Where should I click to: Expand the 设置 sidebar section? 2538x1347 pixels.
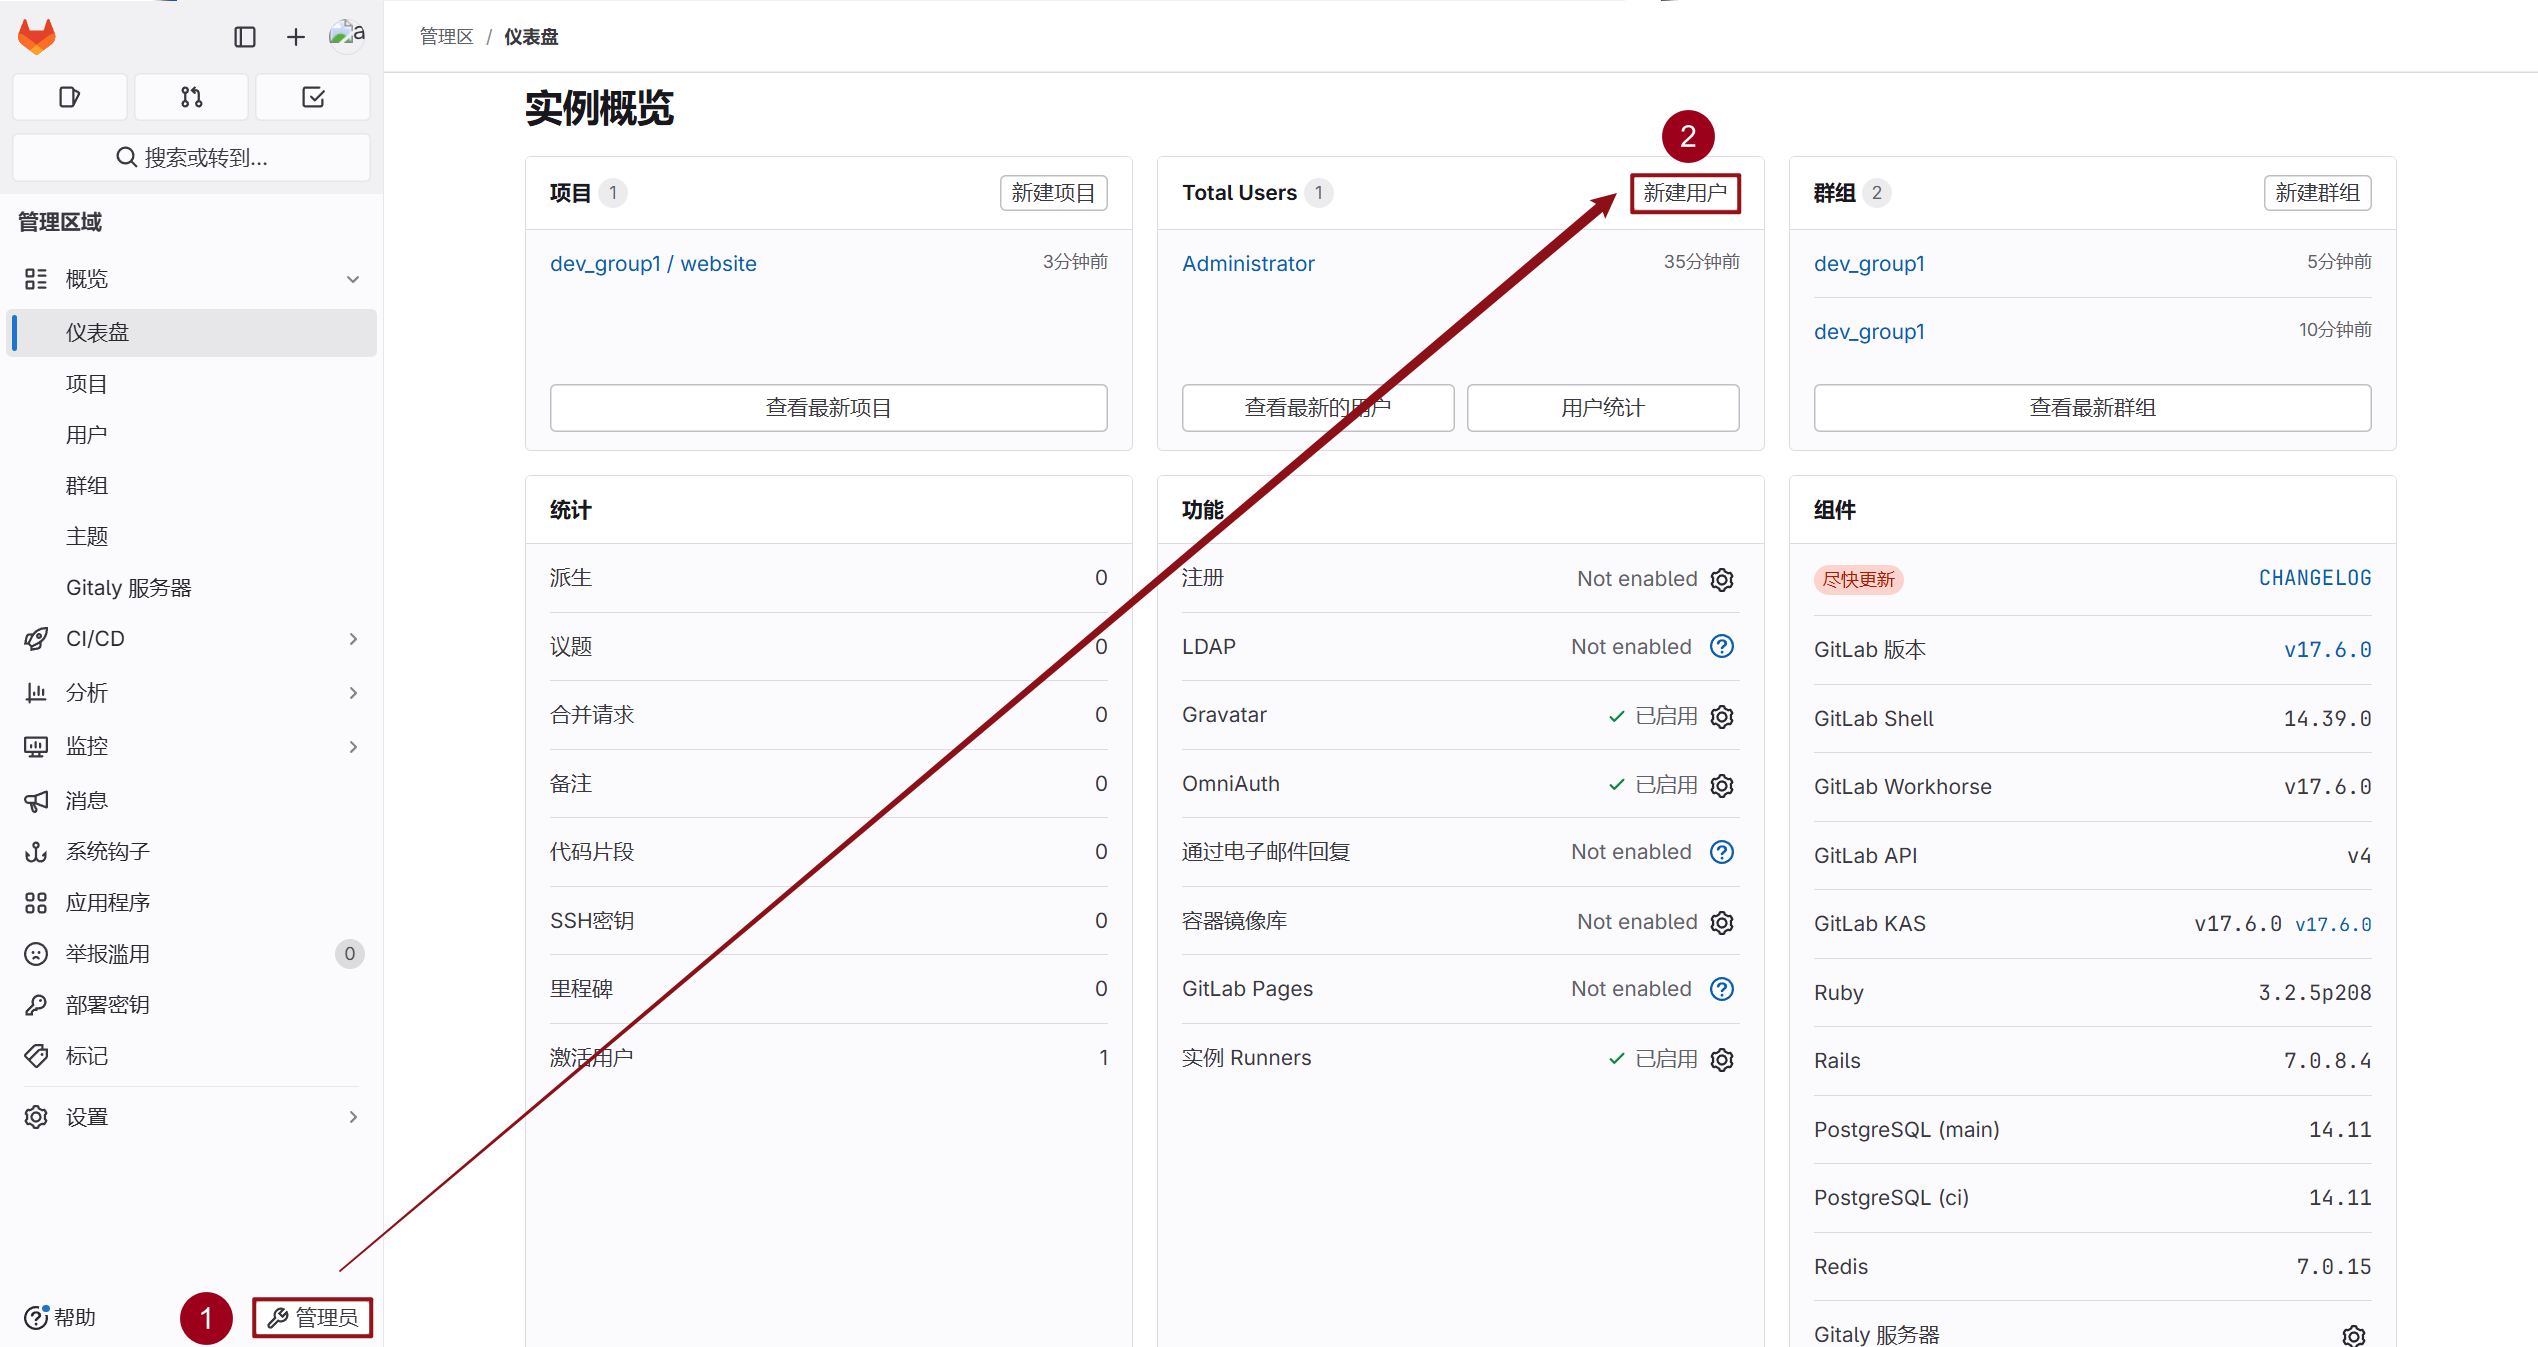coord(191,1117)
